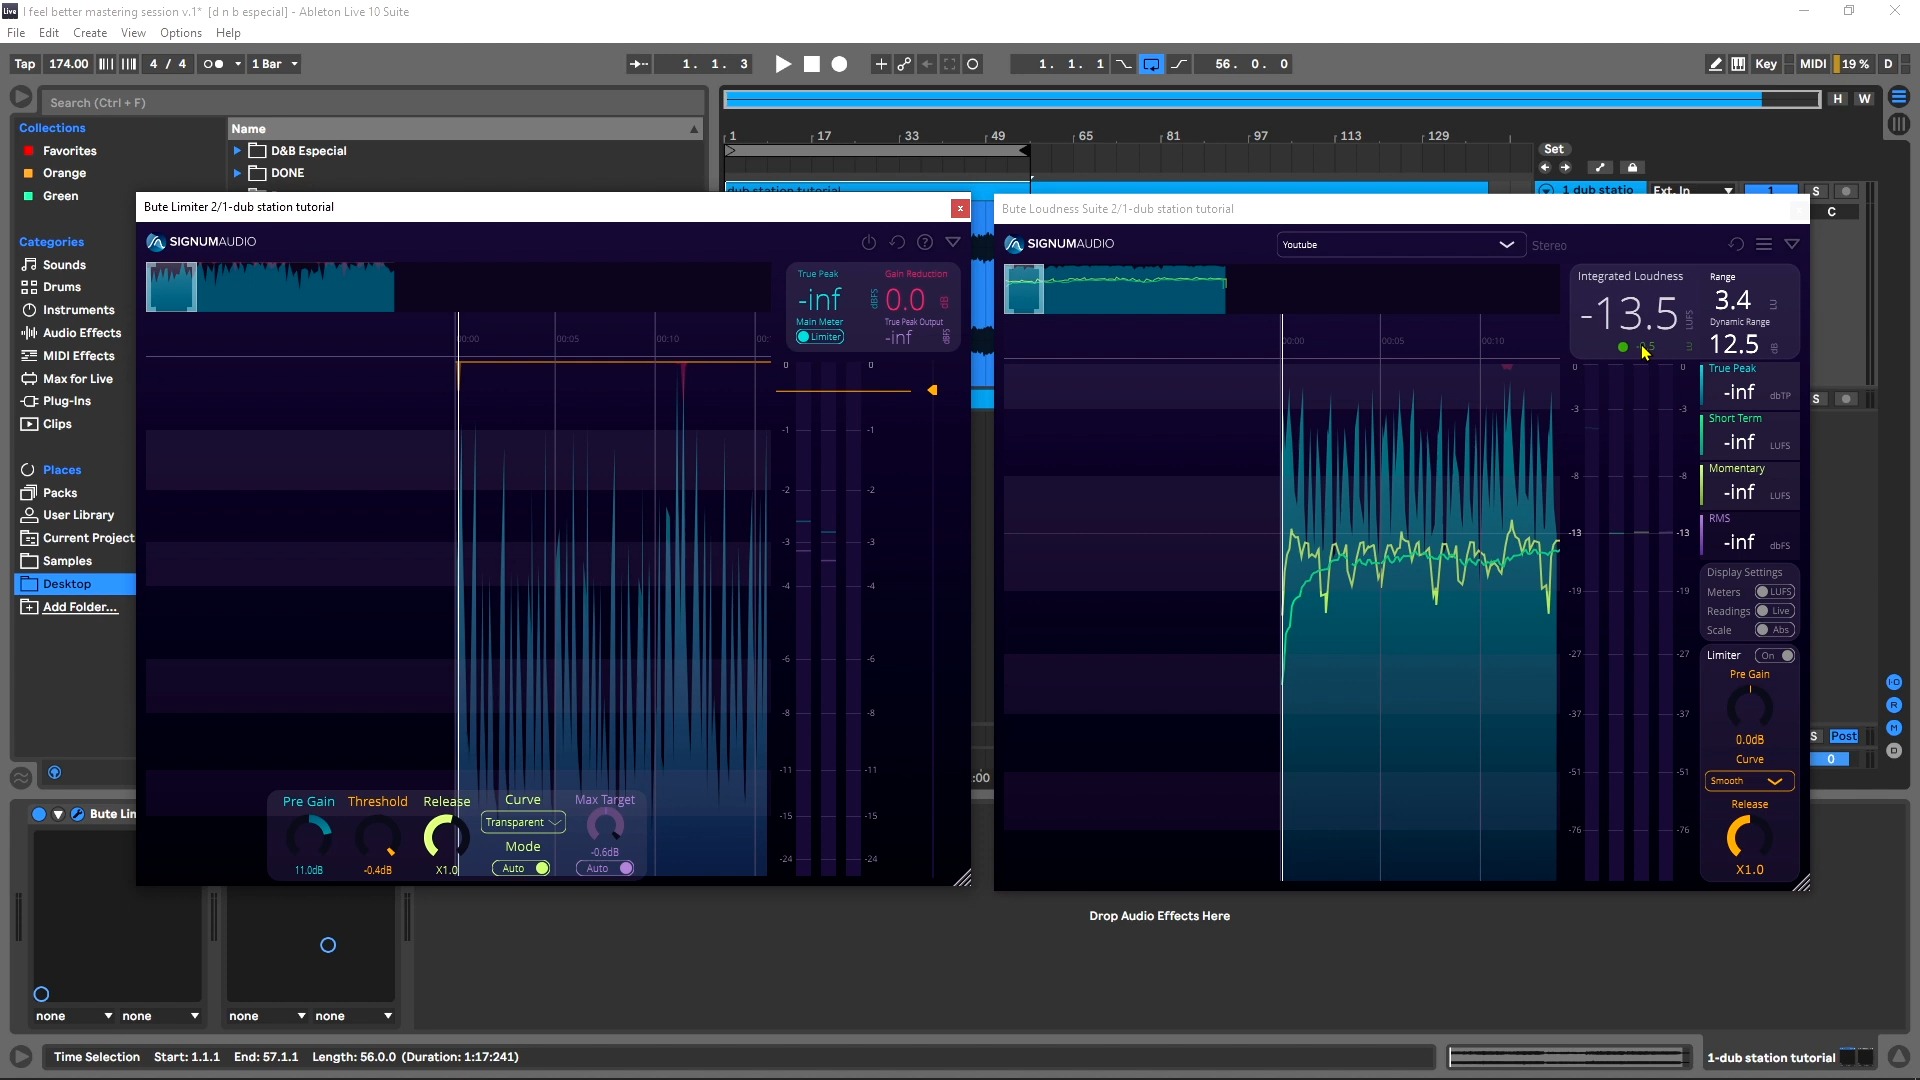The image size is (1920, 1080).
Task: Select the Max for Live category
Action: [78, 379]
